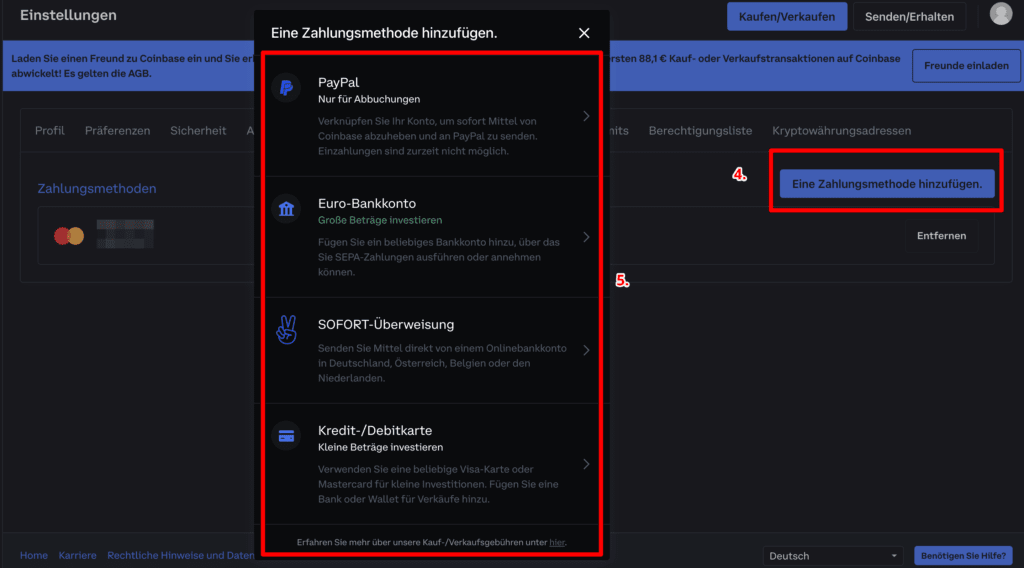The width and height of the screenshot is (1024, 568).
Task: Click the Einstellungen page title
Action: (68, 15)
